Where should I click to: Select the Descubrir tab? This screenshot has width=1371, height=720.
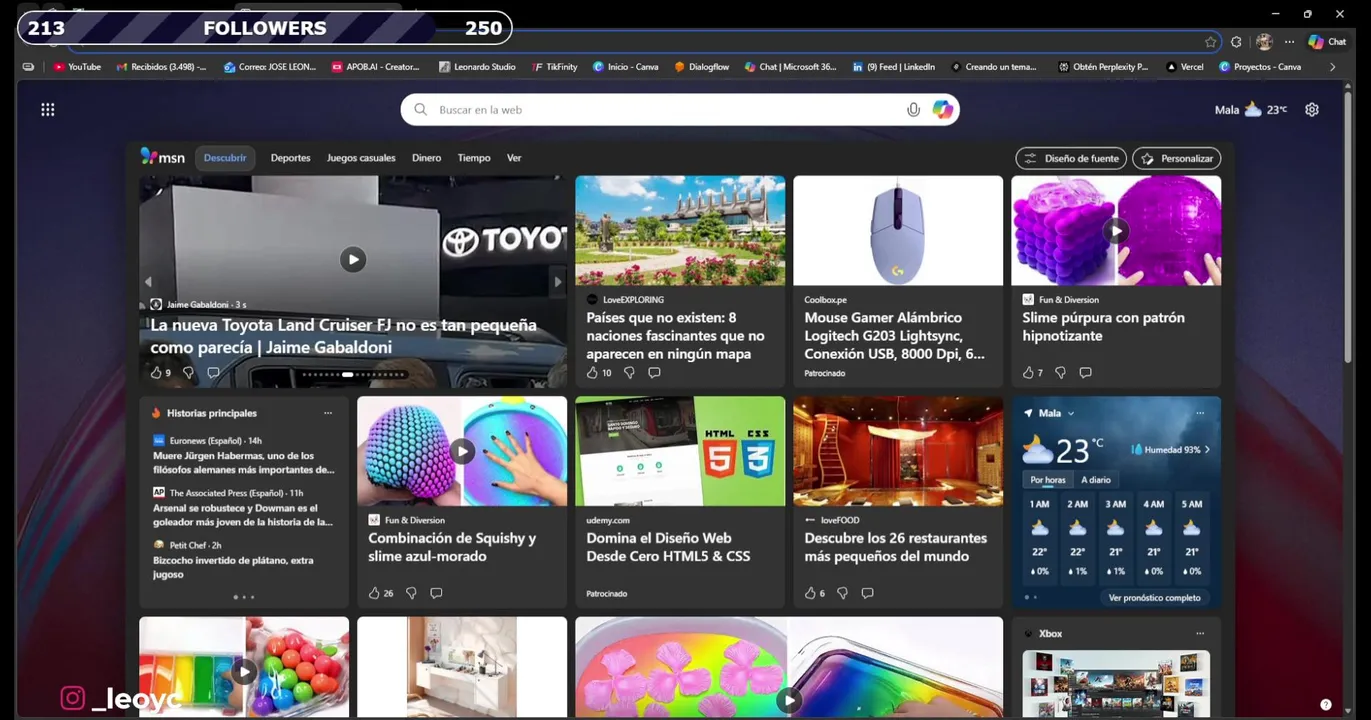coord(225,158)
